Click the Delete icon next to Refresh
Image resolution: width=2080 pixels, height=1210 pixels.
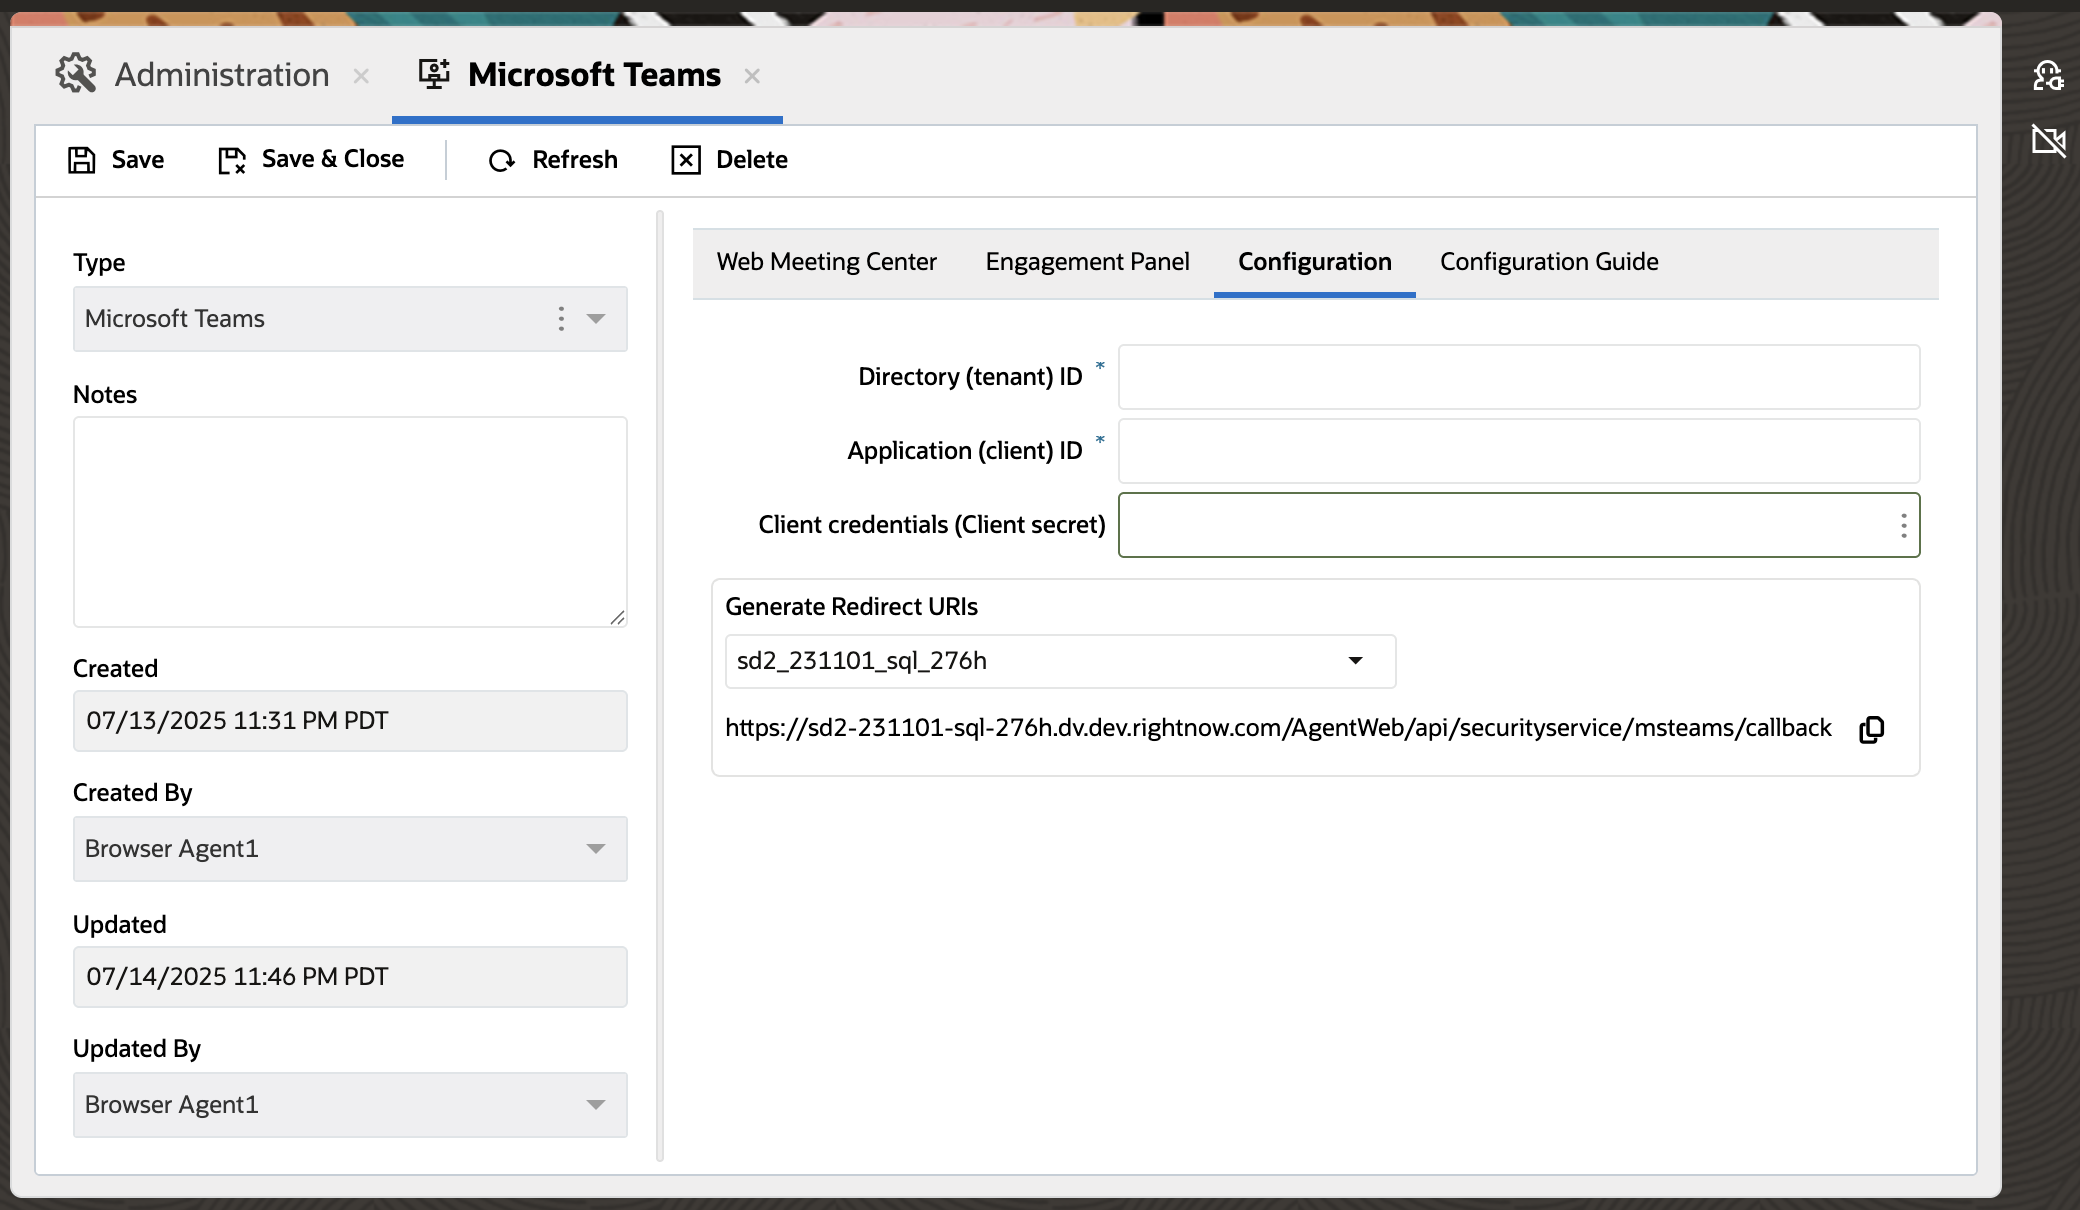click(686, 159)
